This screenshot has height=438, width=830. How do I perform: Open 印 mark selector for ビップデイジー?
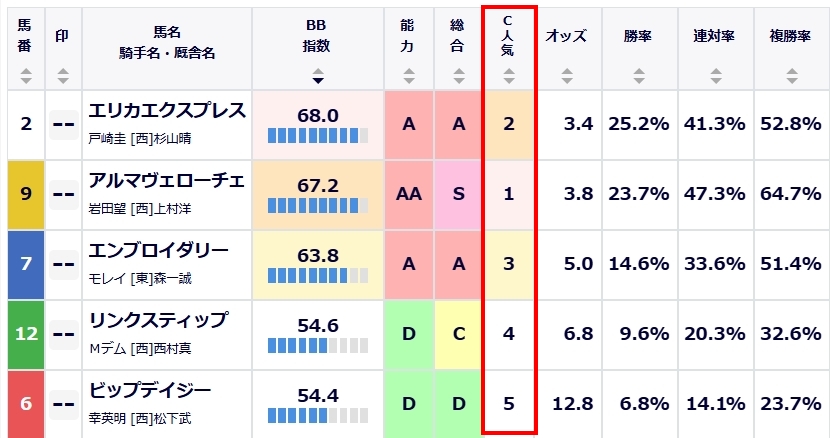64,405
